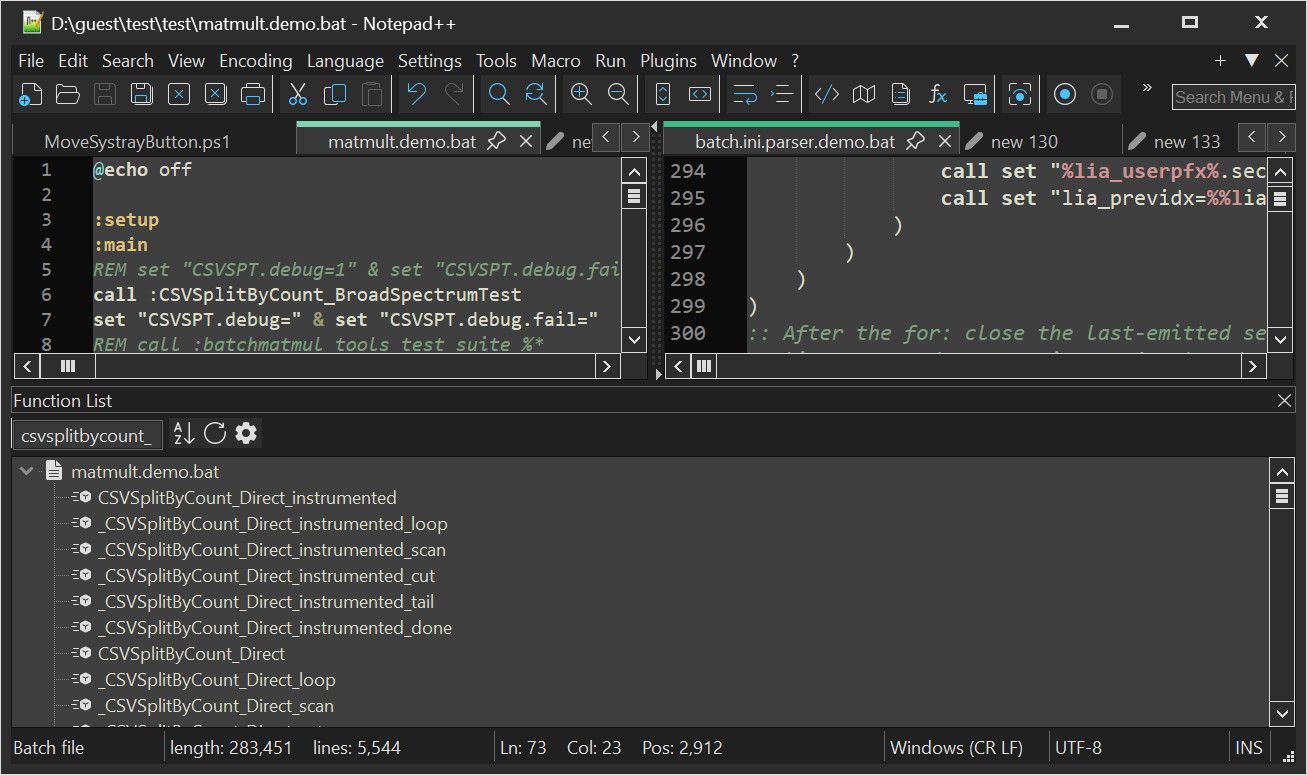Click the Folder as Workspace icon
This screenshot has width=1307, height=775.
click(x=975, y=95)
